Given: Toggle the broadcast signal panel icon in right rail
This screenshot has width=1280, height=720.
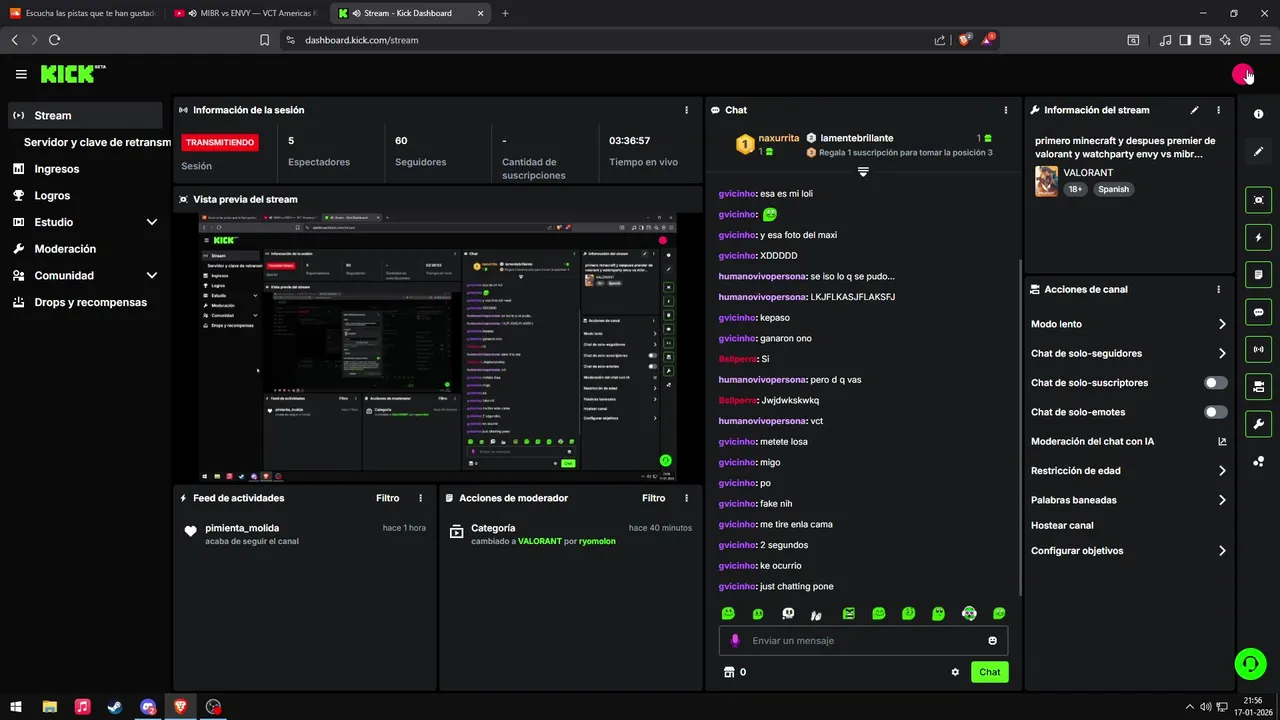Looking at the screenshot, I should 1258,349.
